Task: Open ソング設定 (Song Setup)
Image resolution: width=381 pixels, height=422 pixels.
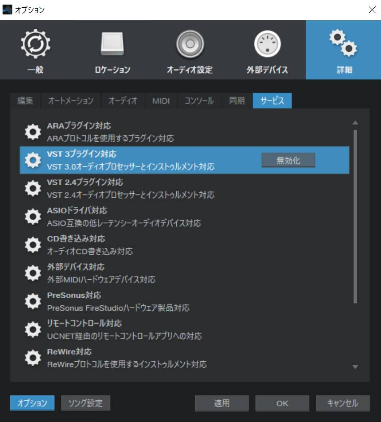Action: coord(85,403)
